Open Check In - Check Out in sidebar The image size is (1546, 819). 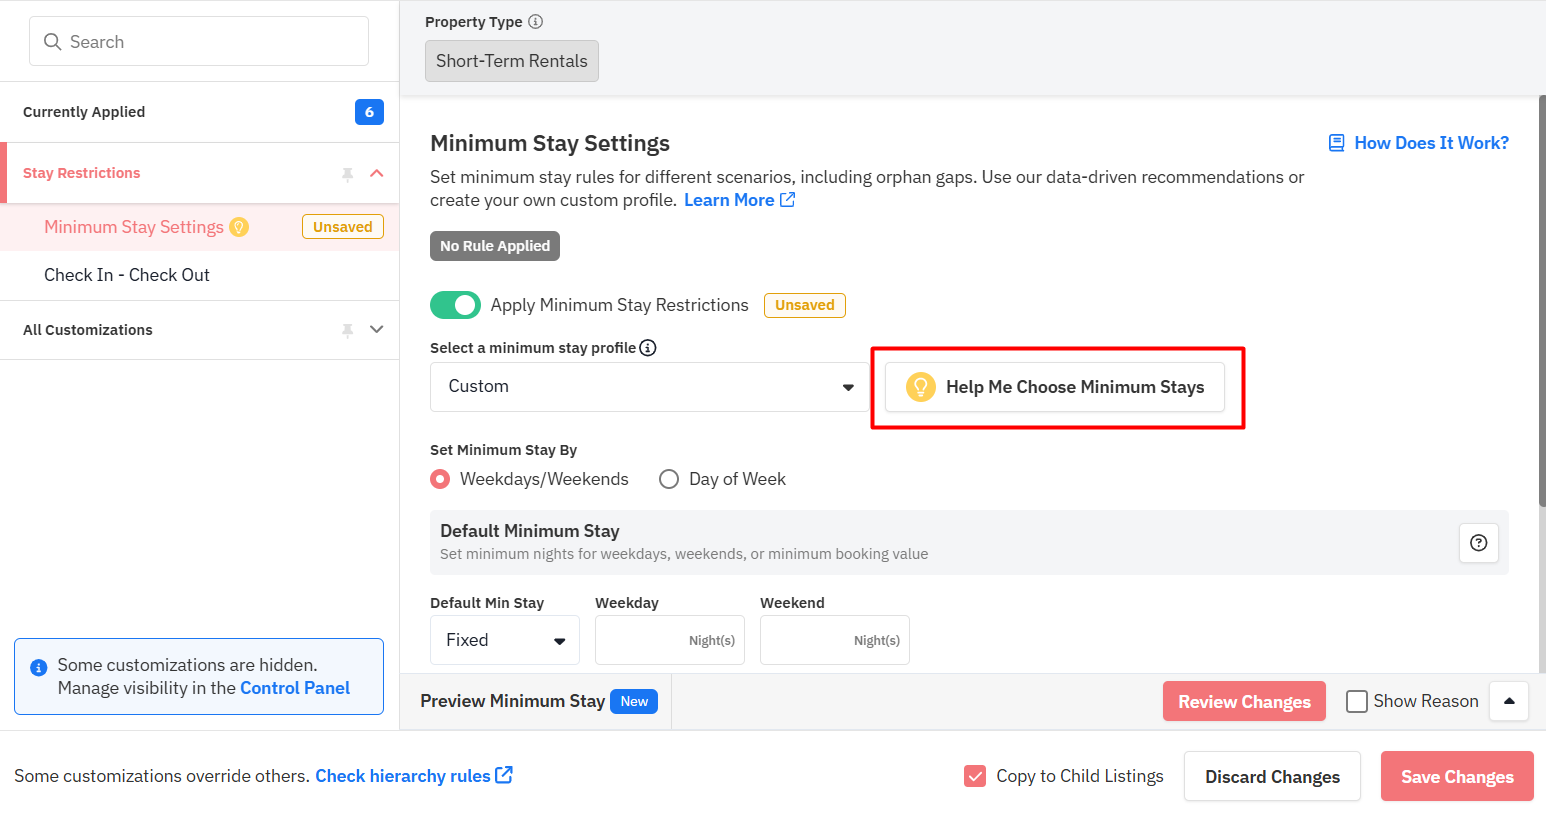[127, 275]
